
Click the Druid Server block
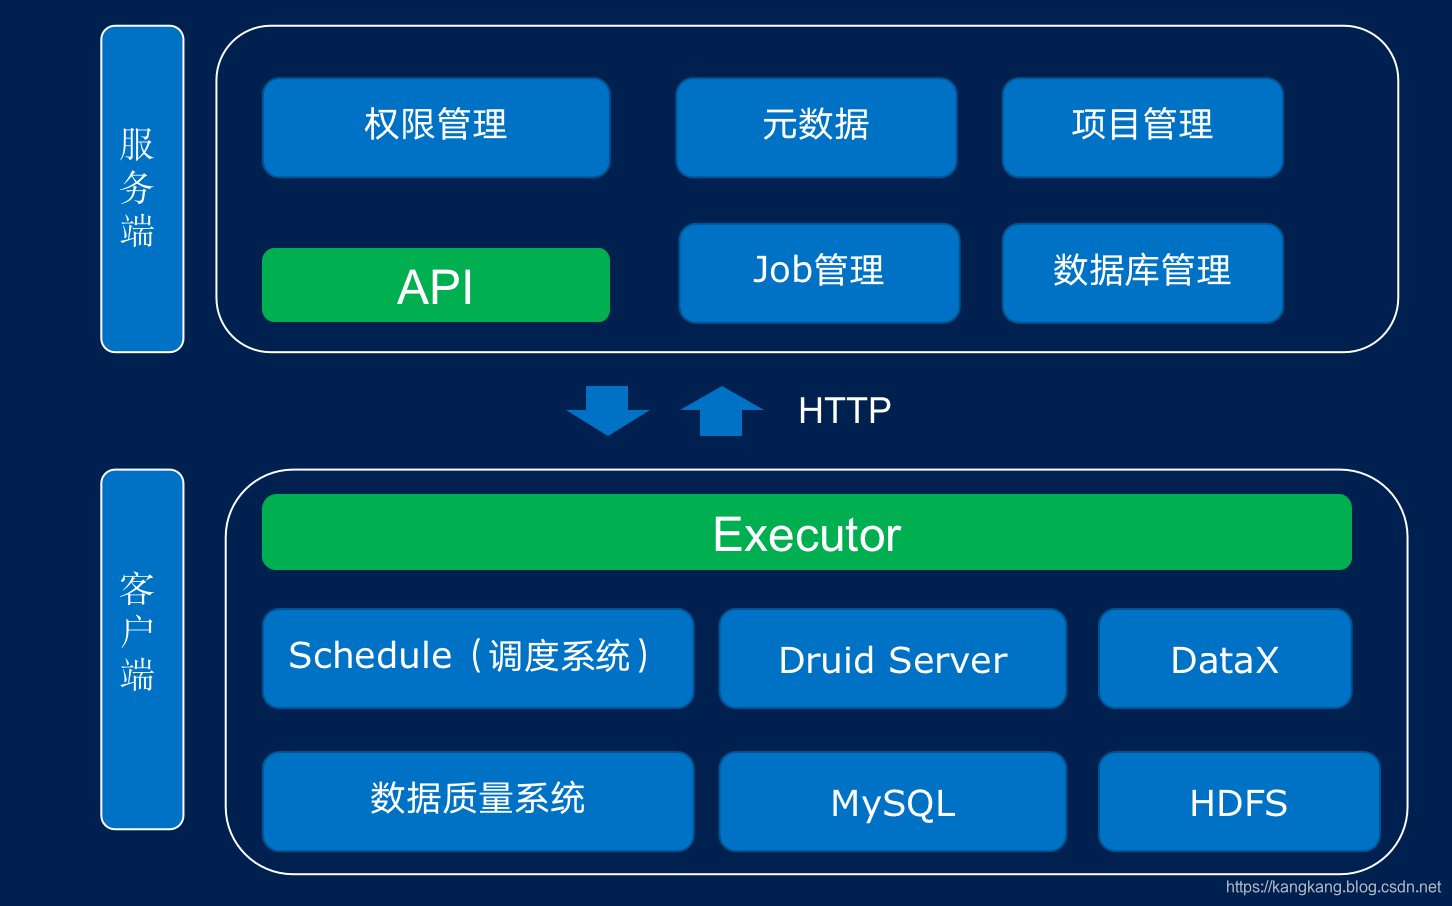click(893, 658)
